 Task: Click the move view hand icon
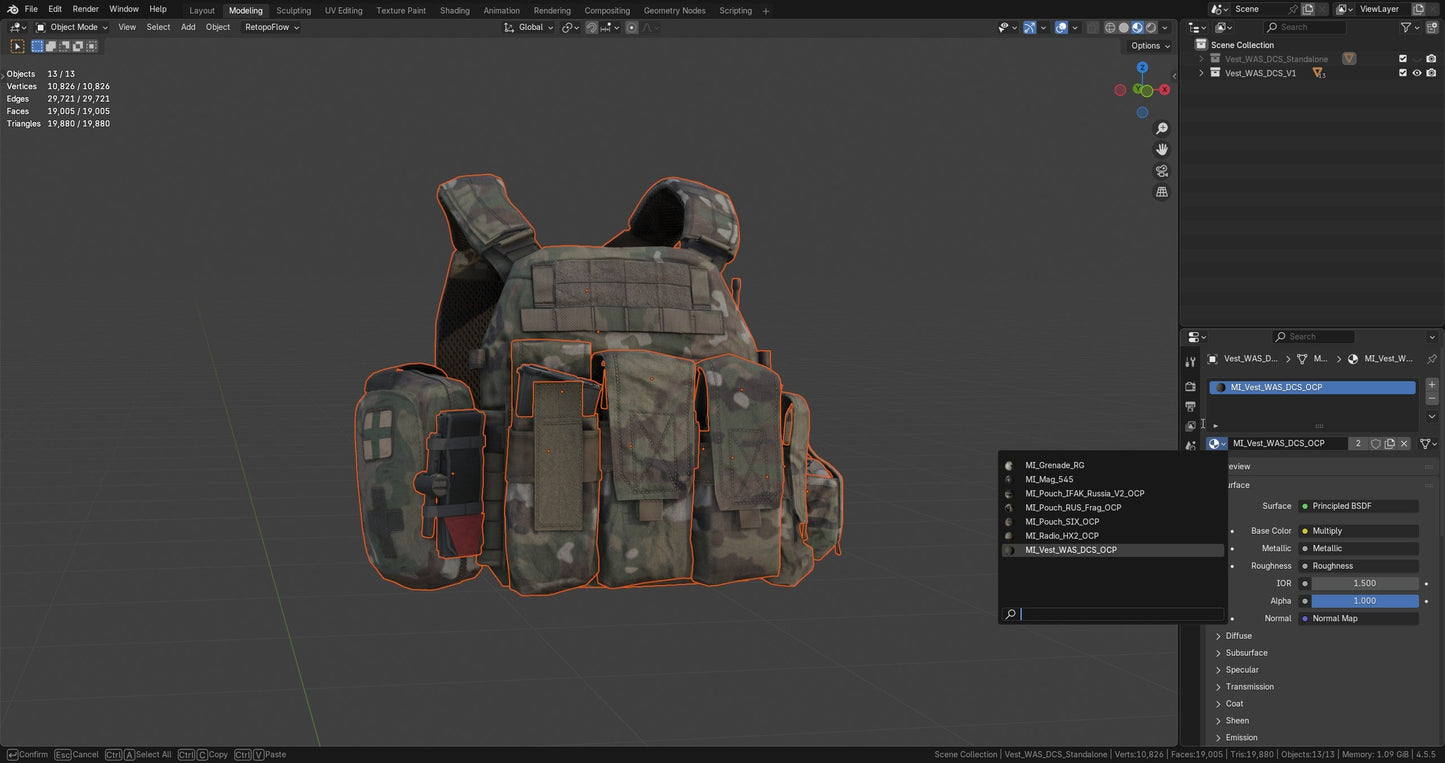point(1162,149)
